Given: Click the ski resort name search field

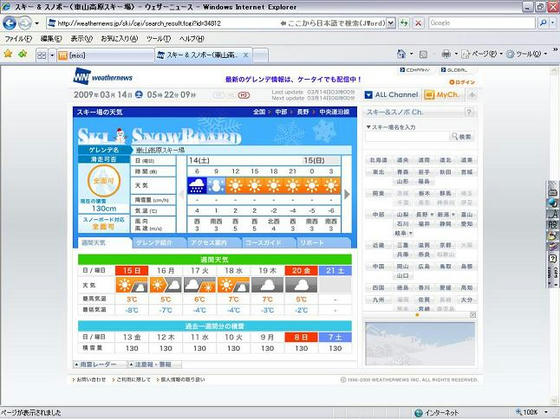Looking at the screenshot, I should (x=407, y=136).
